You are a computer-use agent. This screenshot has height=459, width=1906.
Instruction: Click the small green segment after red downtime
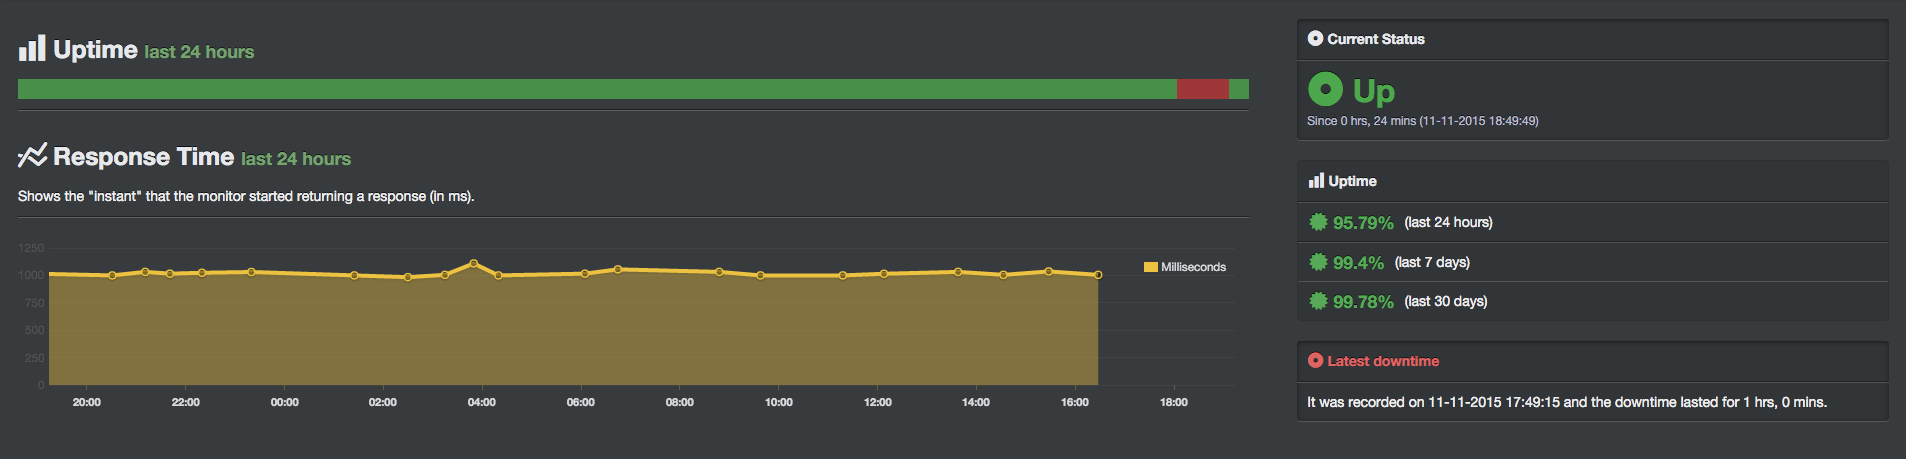pos(1238,89)
